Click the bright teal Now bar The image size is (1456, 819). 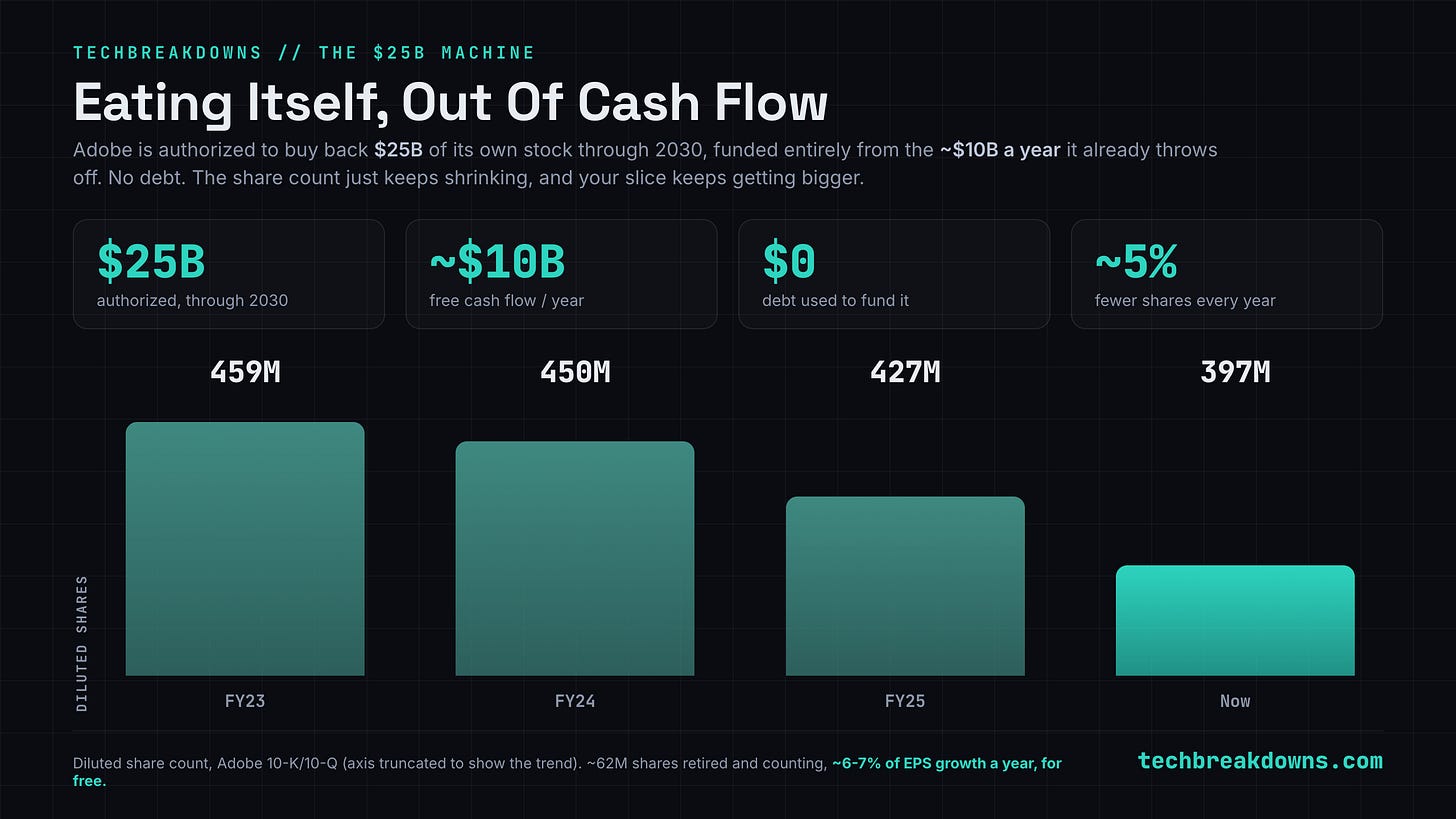coord(1235,621)
